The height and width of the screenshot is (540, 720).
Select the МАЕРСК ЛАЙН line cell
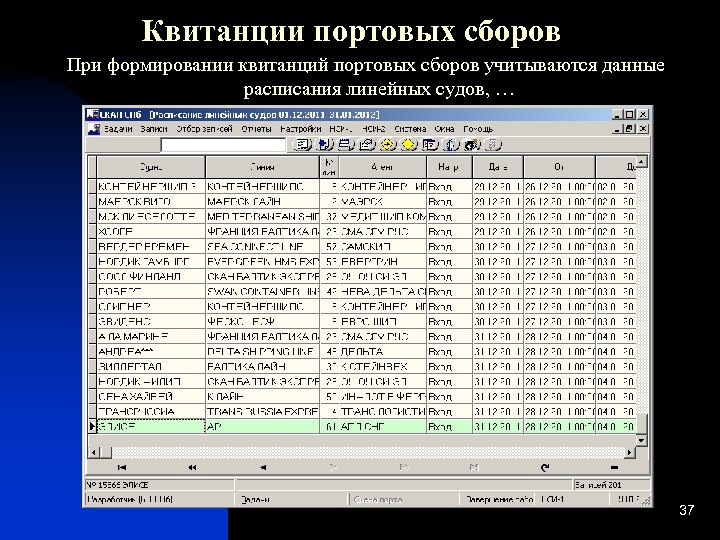[263, 202]
